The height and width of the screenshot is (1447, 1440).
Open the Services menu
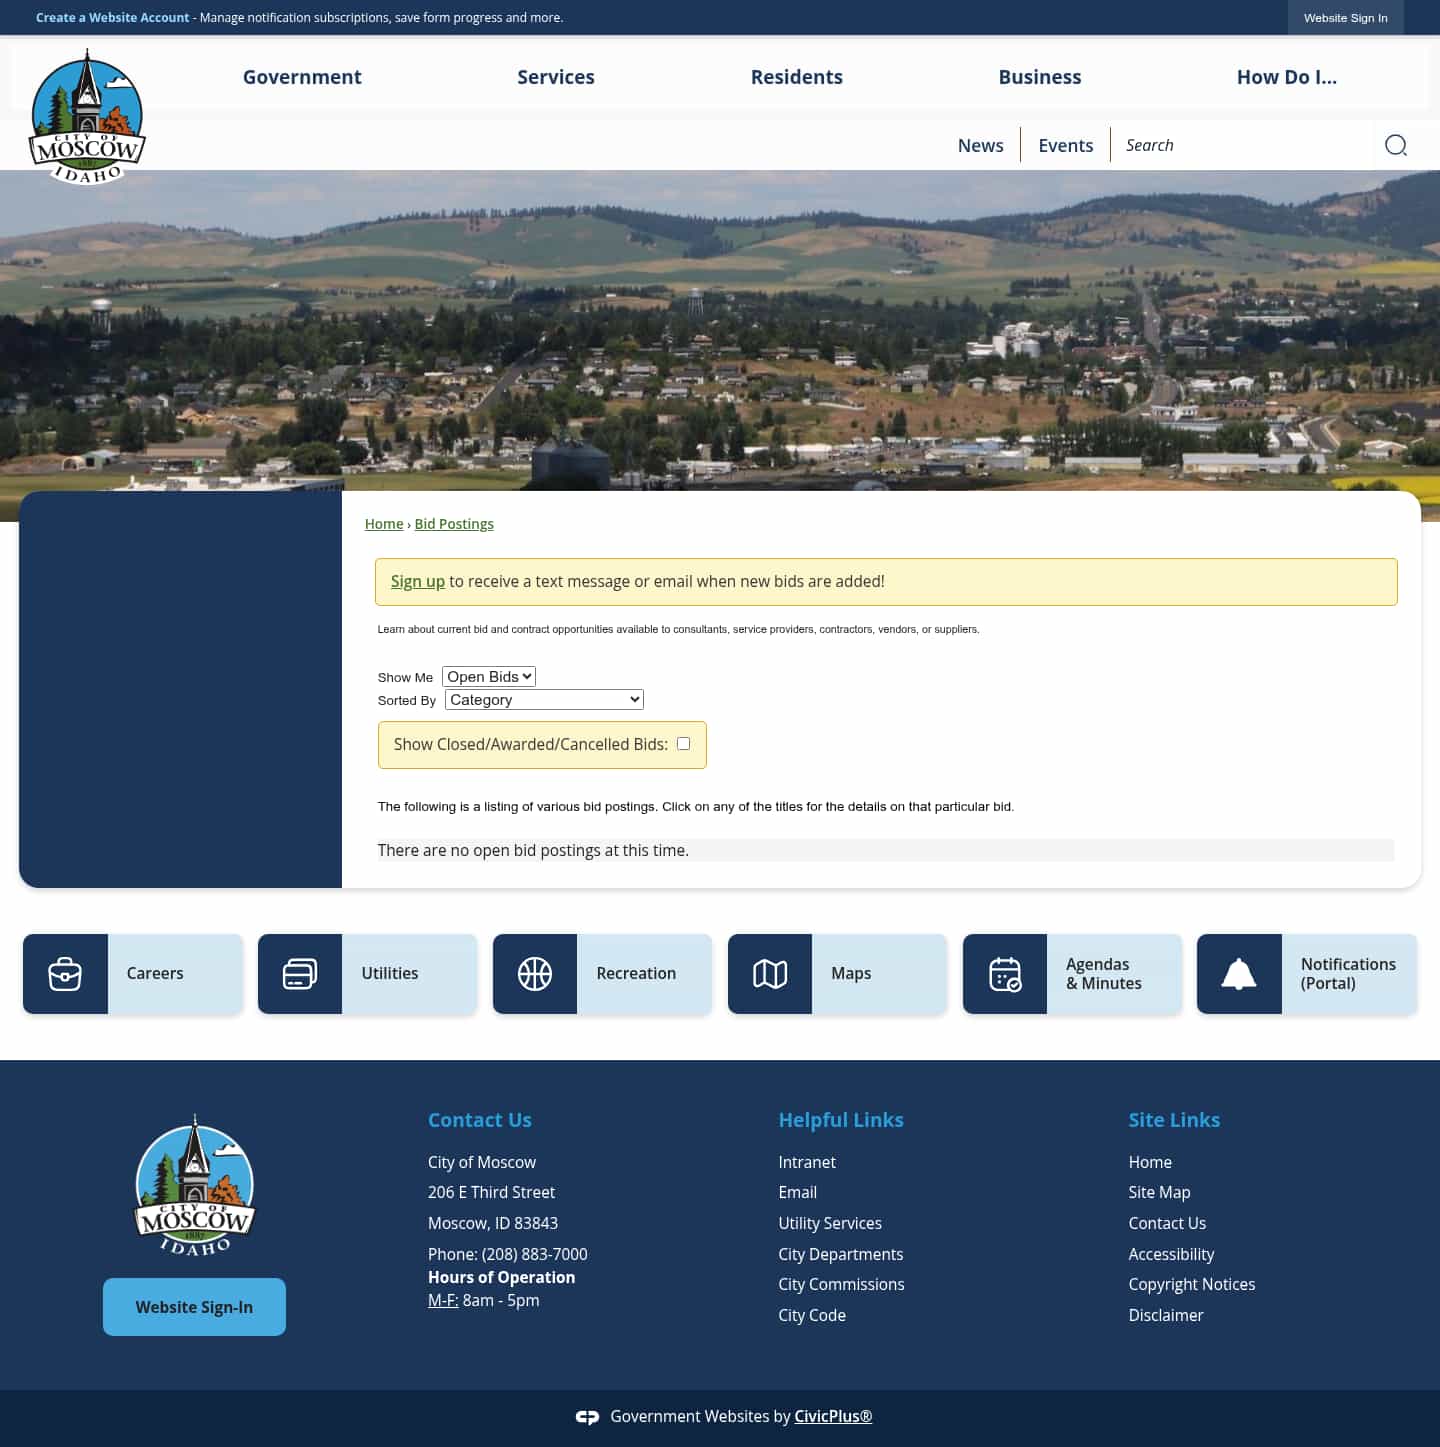[556, 77]
